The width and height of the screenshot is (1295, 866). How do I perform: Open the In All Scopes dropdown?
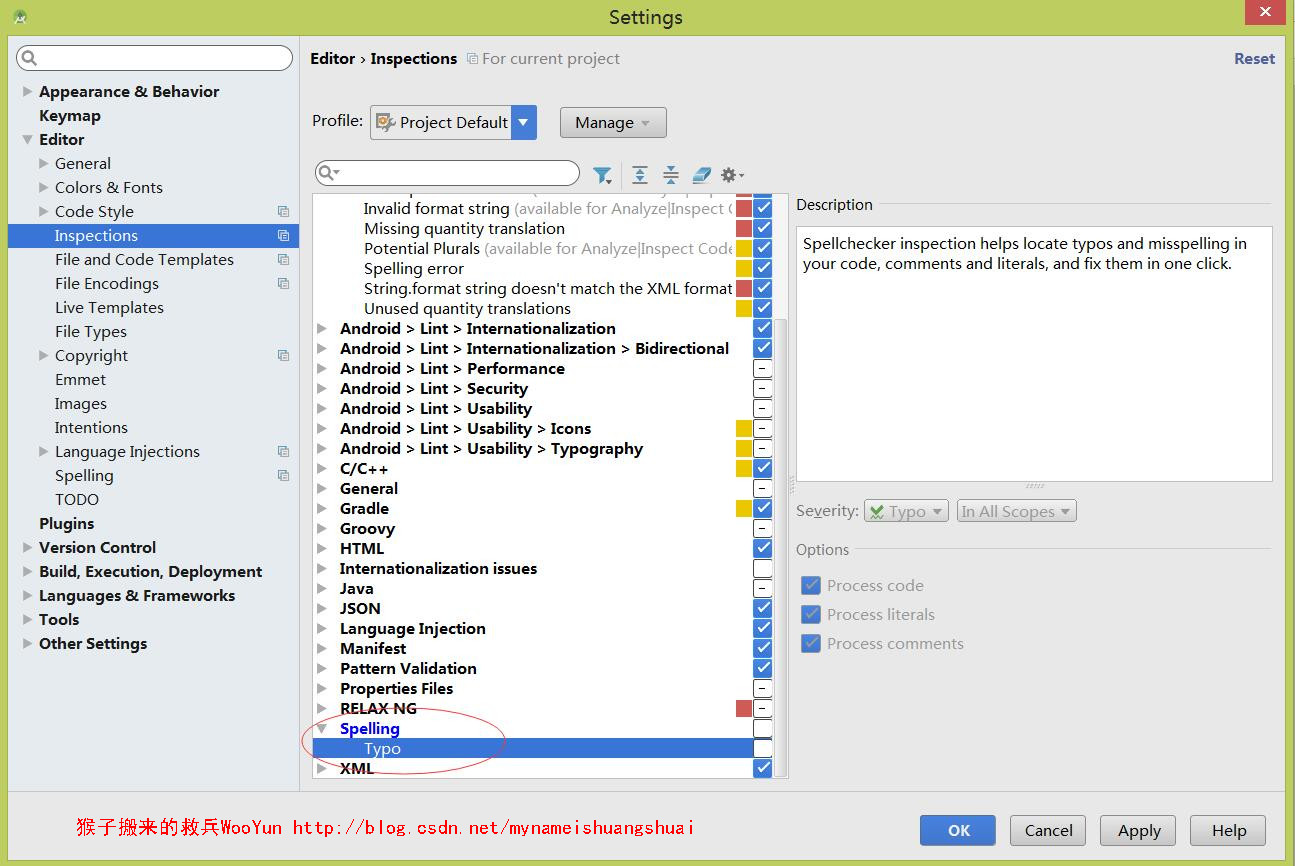pyautogui.click(x=1016, y=511)
